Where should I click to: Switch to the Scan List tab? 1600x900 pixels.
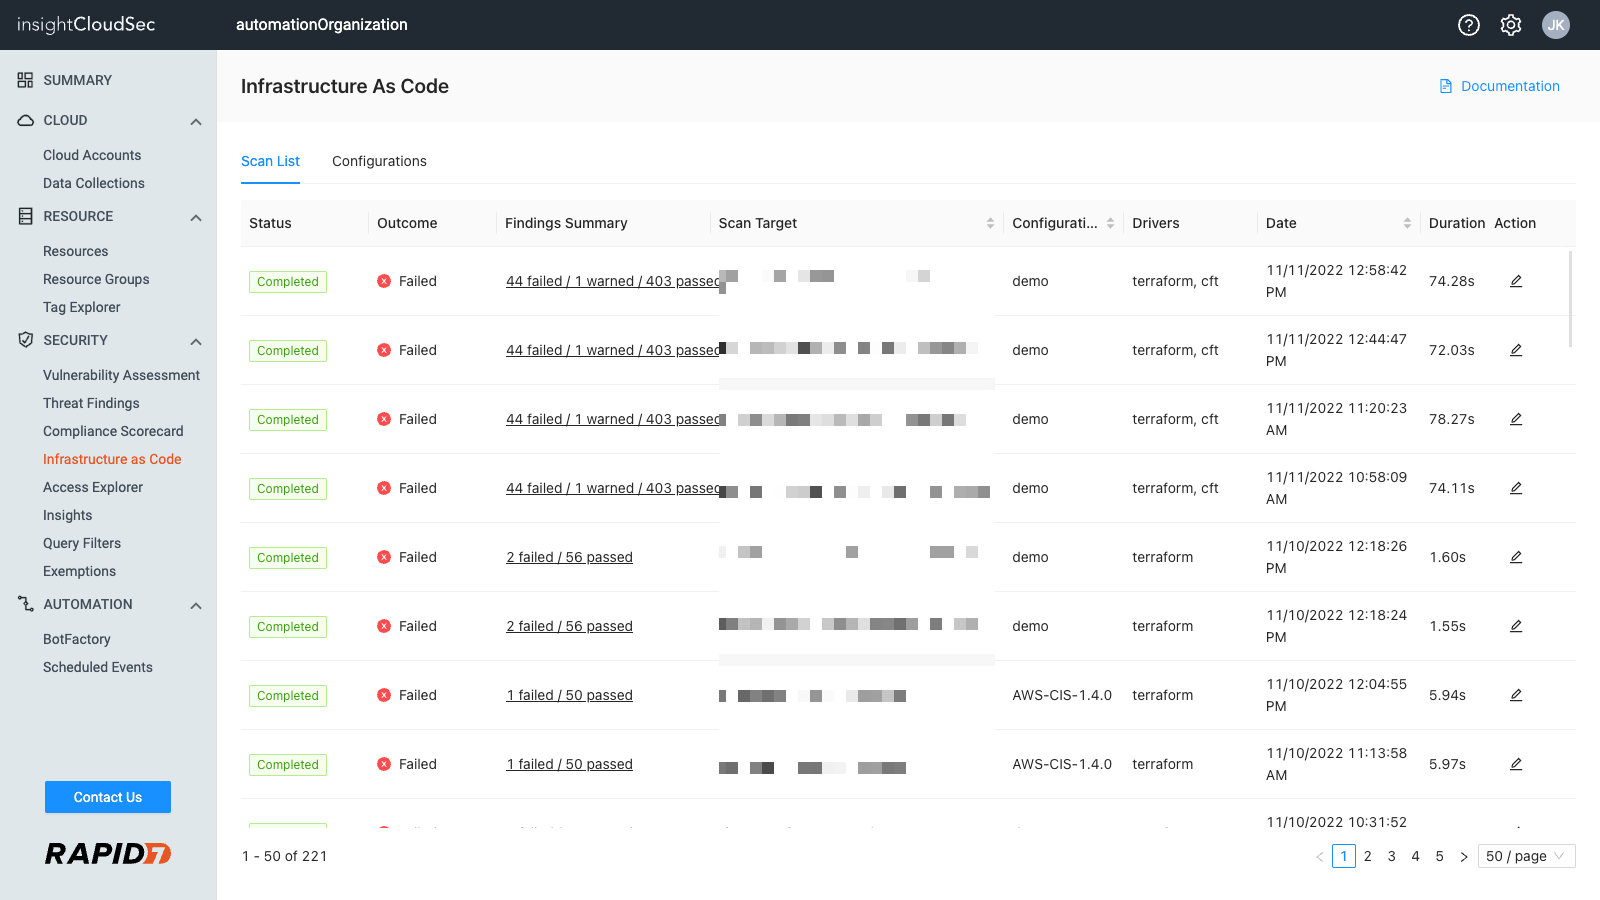point(270,161)
